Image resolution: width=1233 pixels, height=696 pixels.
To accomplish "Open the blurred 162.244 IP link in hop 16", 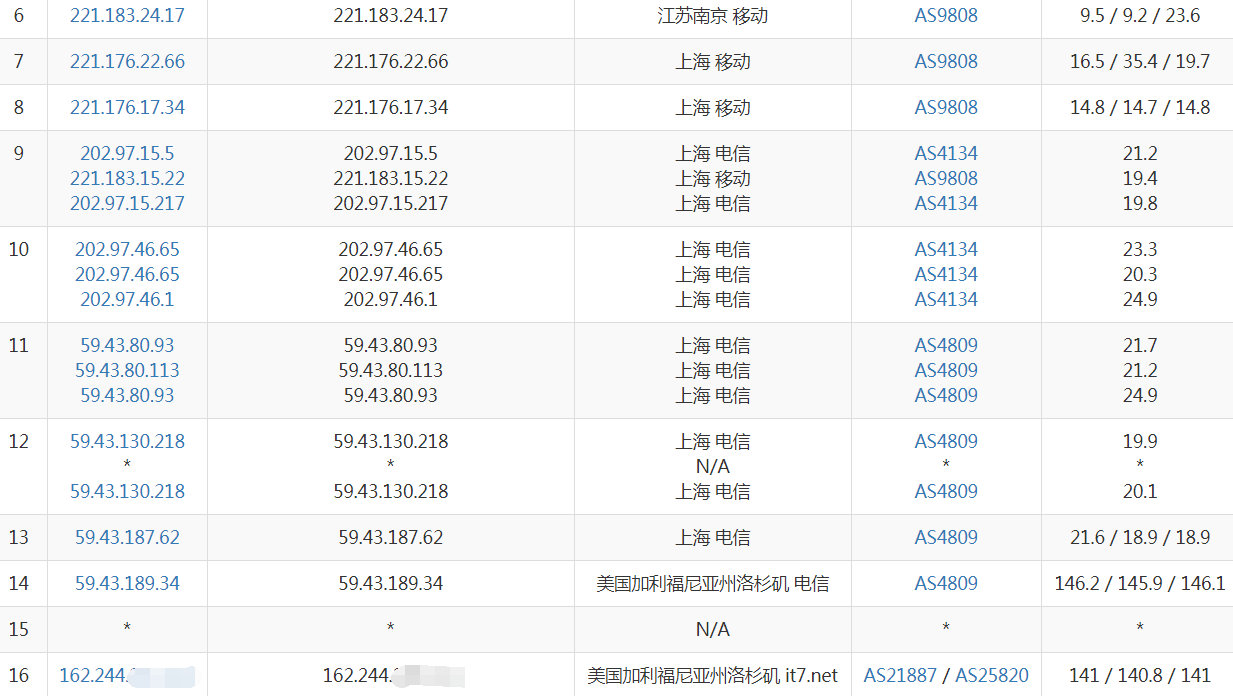I will (127, 675).
